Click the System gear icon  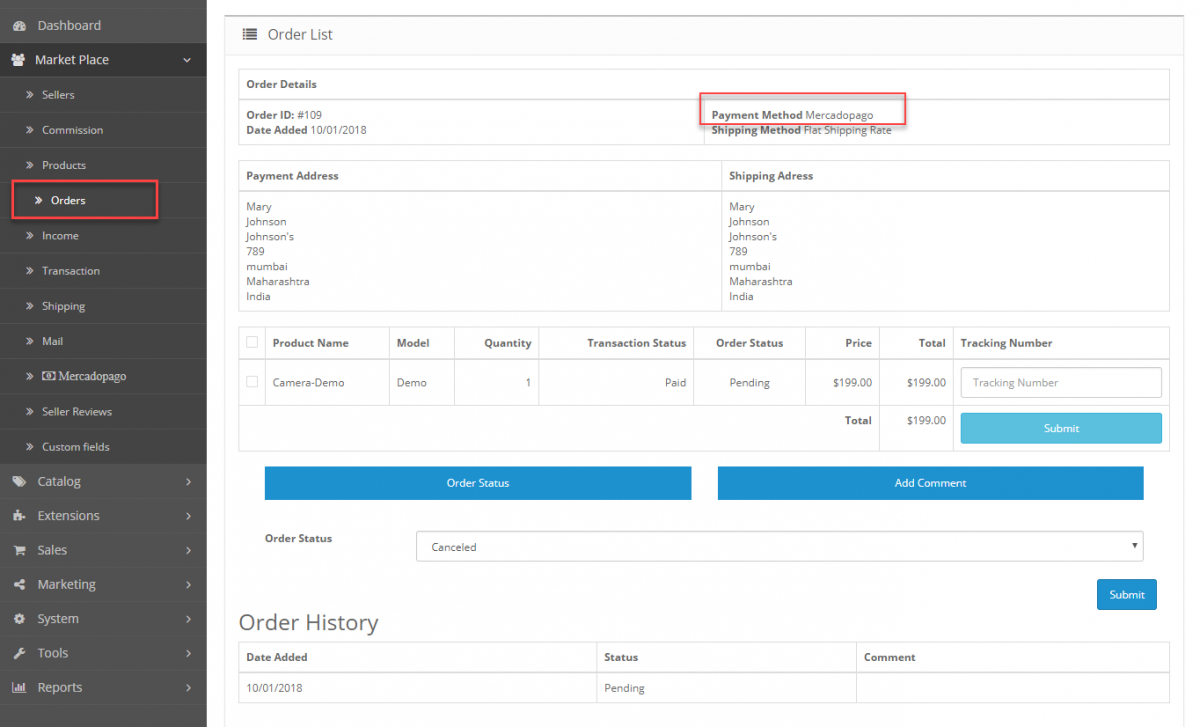click(19, 619)
